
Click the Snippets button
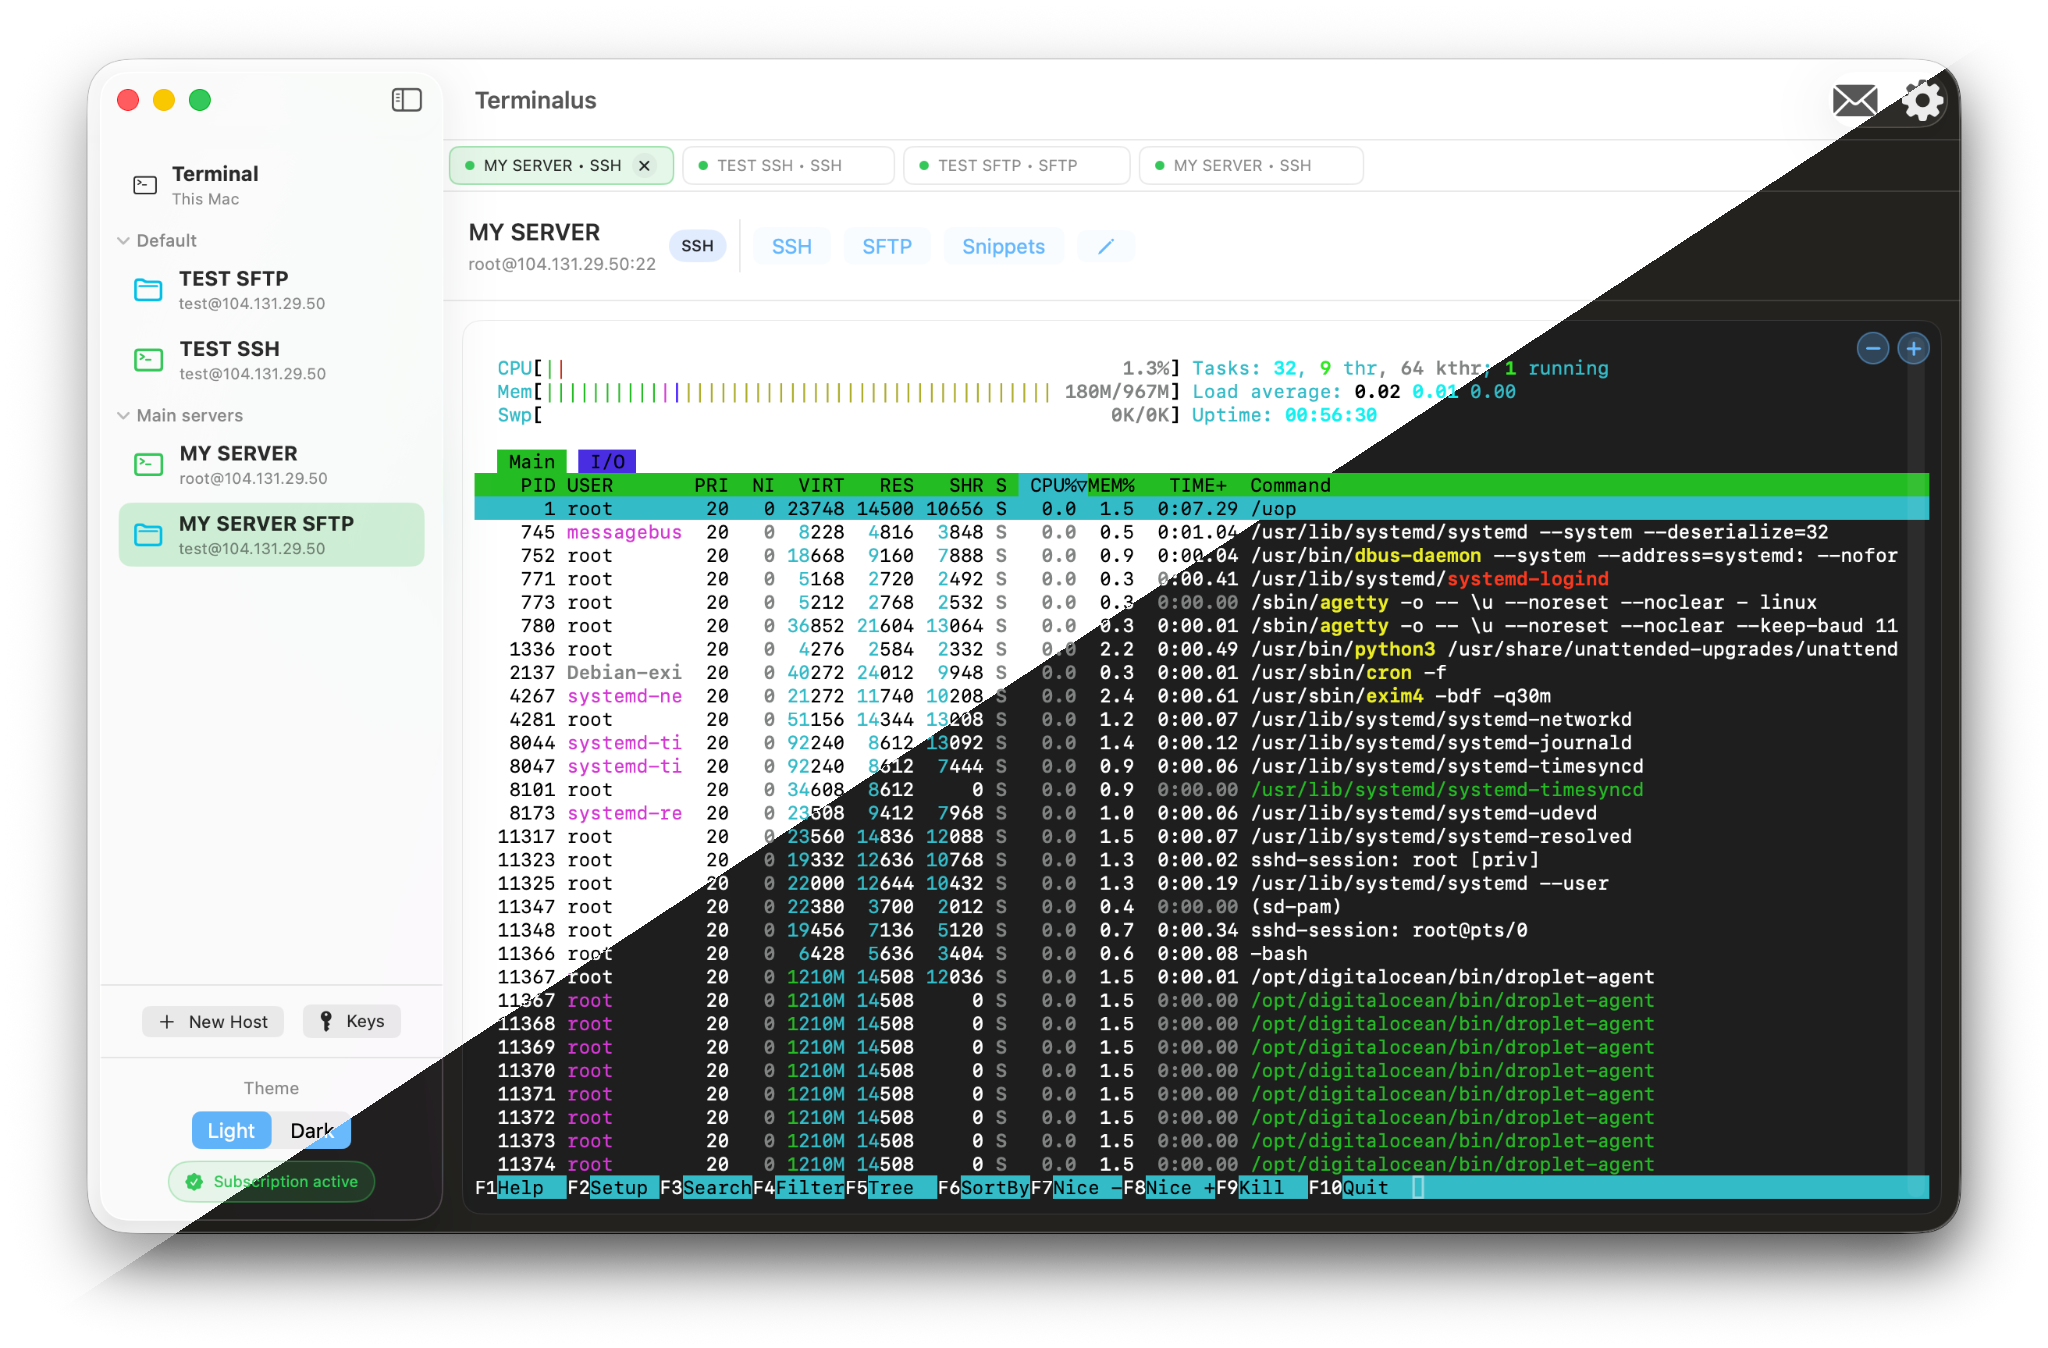pos(1003,246)
